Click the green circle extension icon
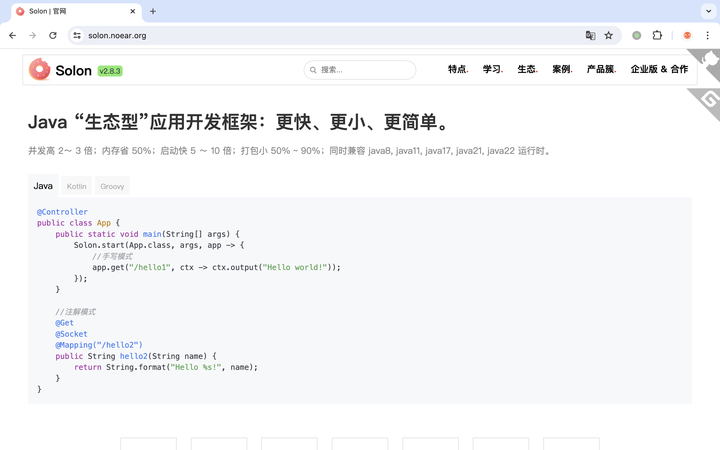 pos(636,35)
